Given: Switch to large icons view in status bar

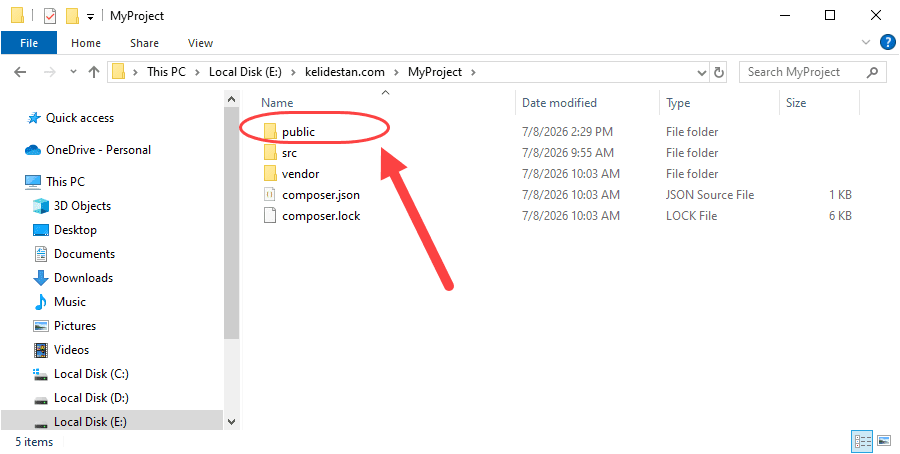Looking at the screenshot, I should point(884,441).
